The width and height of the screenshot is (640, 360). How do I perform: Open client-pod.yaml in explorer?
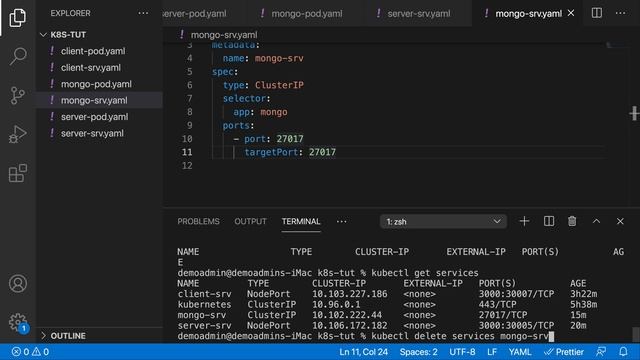100,51
